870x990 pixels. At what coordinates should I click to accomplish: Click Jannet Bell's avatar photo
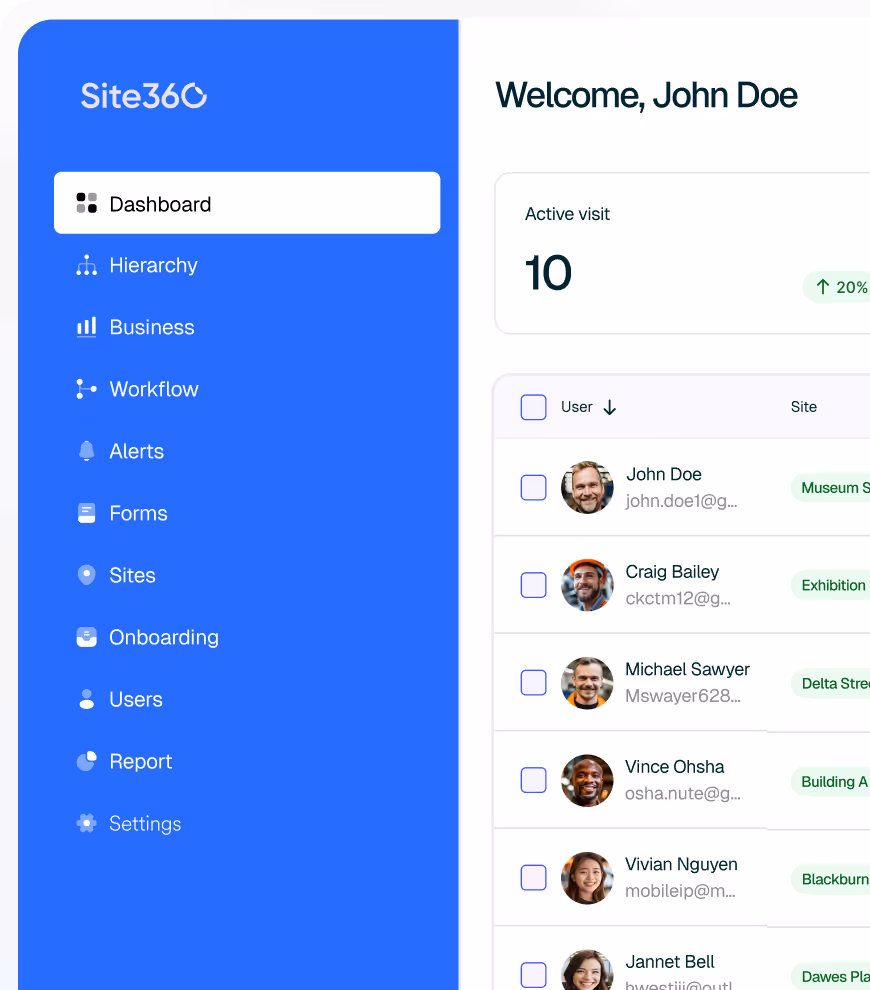coord(587,970)
